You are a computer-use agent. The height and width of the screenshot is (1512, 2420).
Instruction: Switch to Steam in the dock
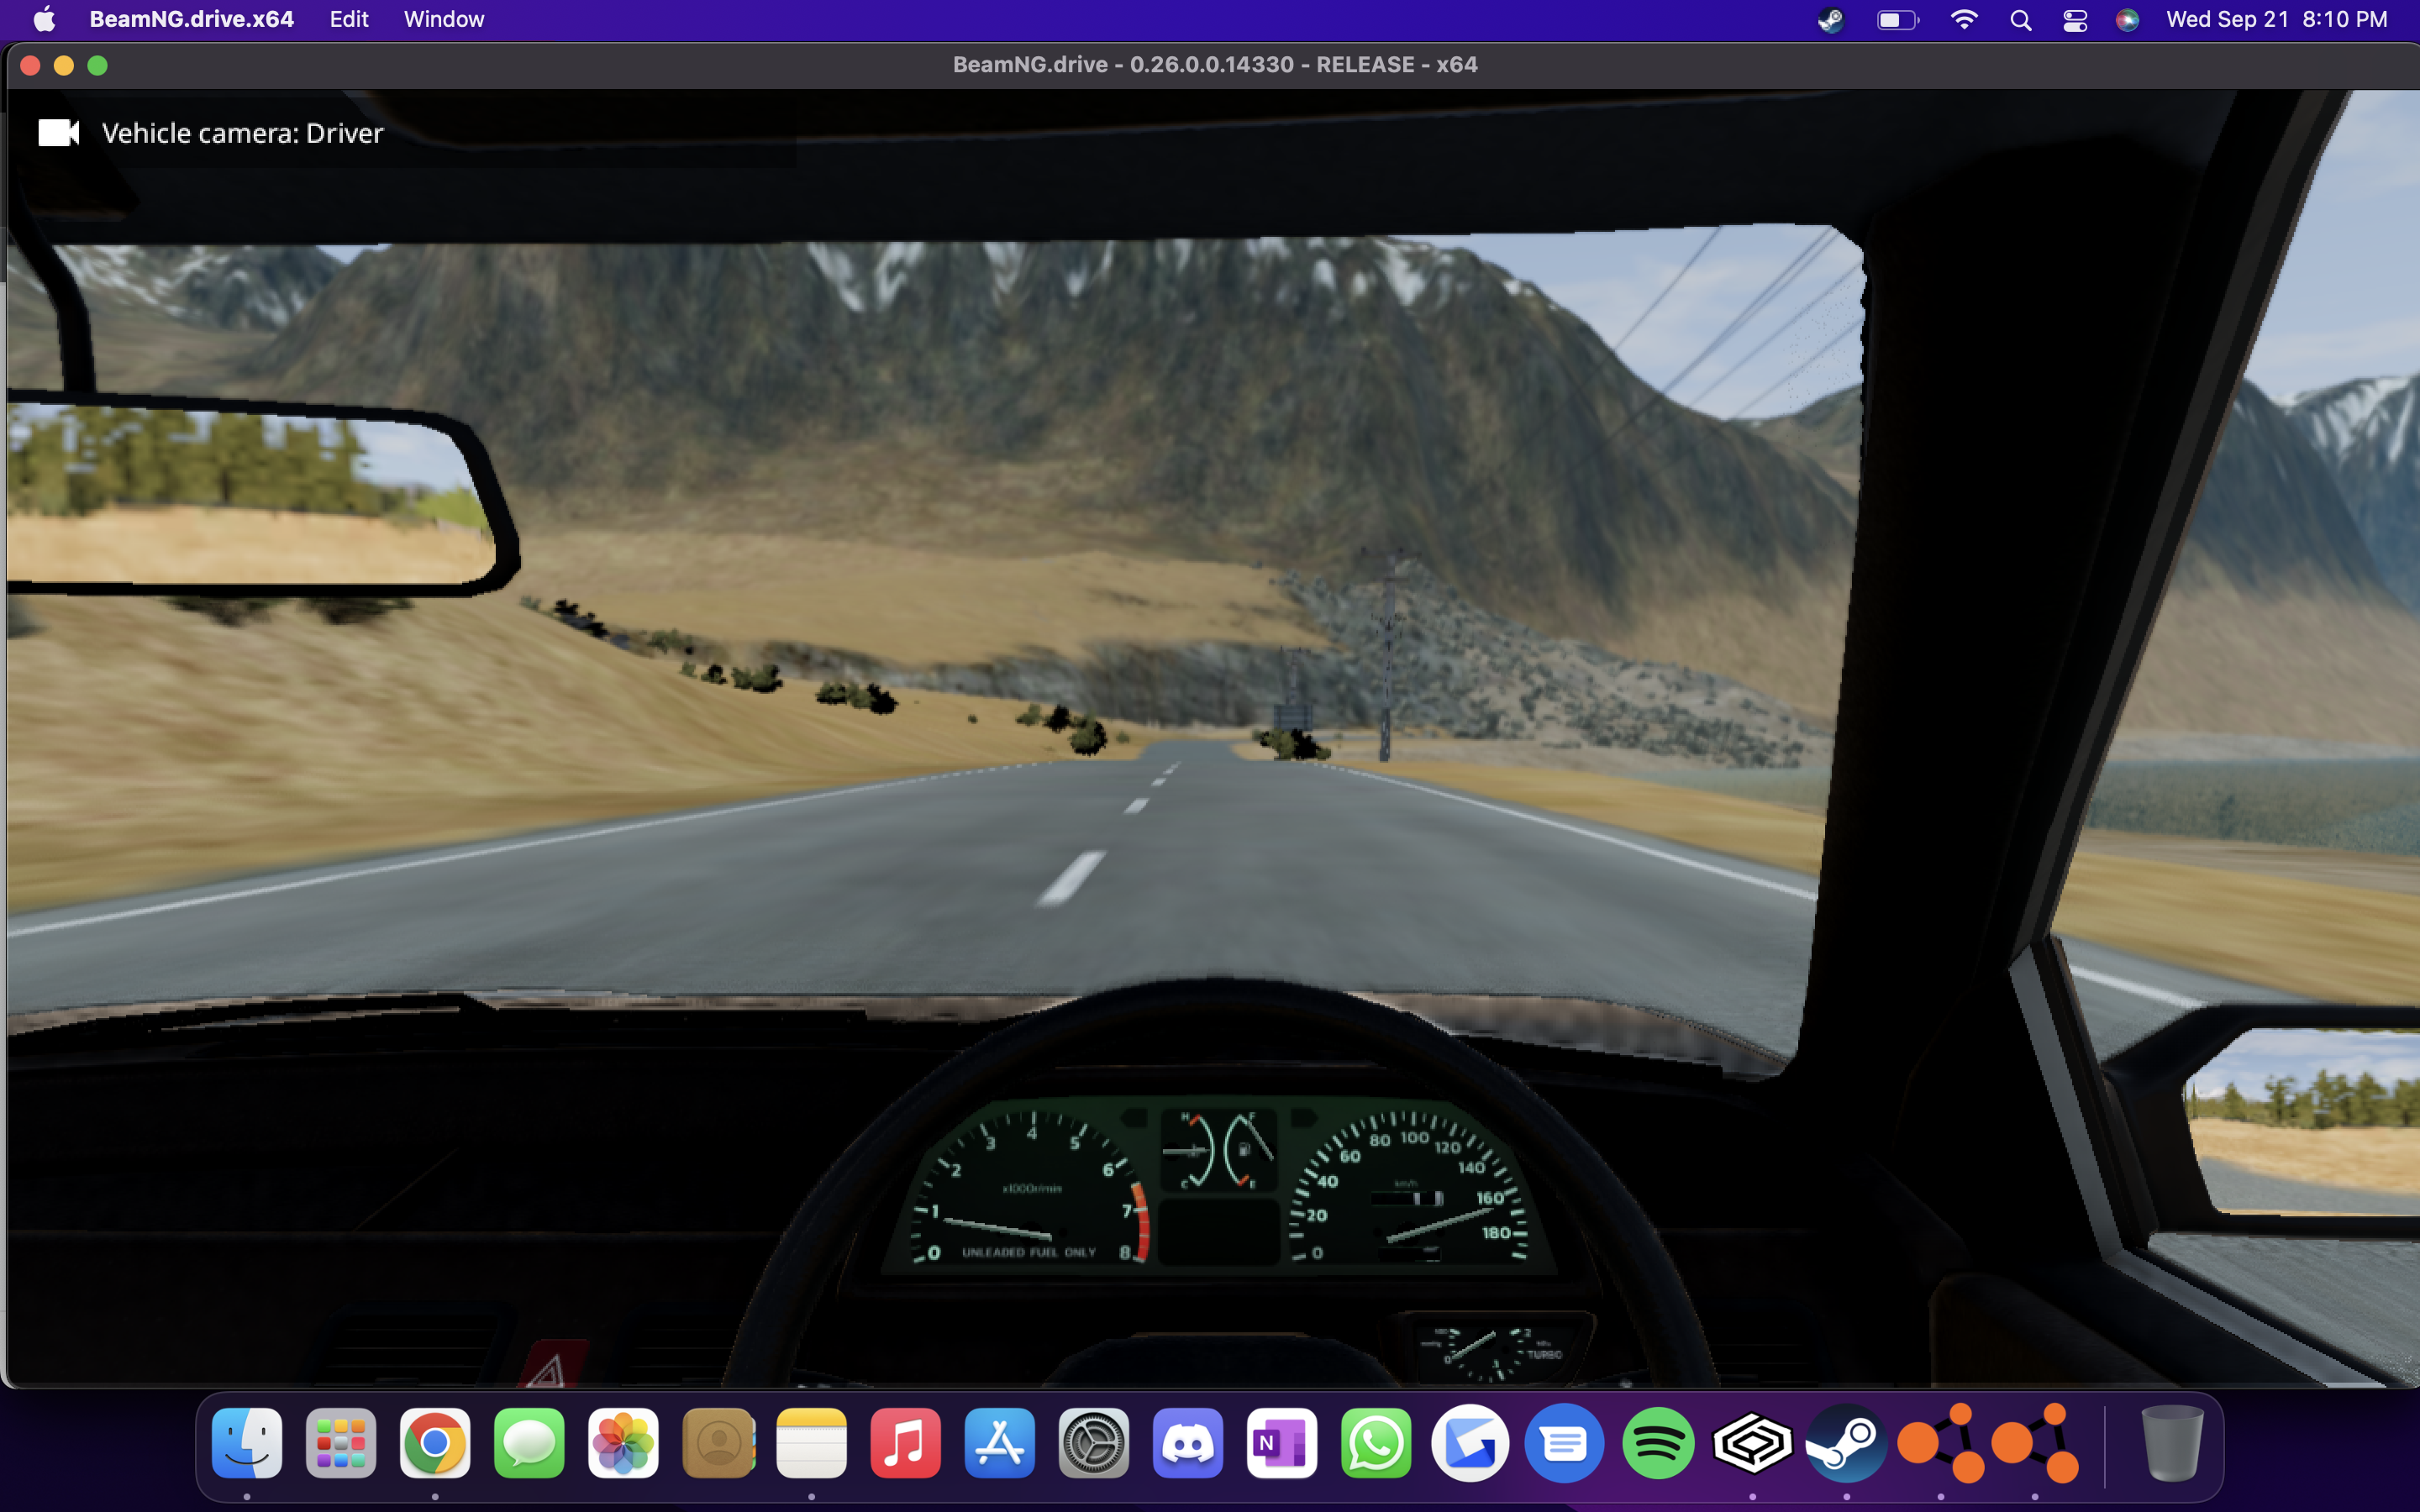[x=1845, y=1443]
